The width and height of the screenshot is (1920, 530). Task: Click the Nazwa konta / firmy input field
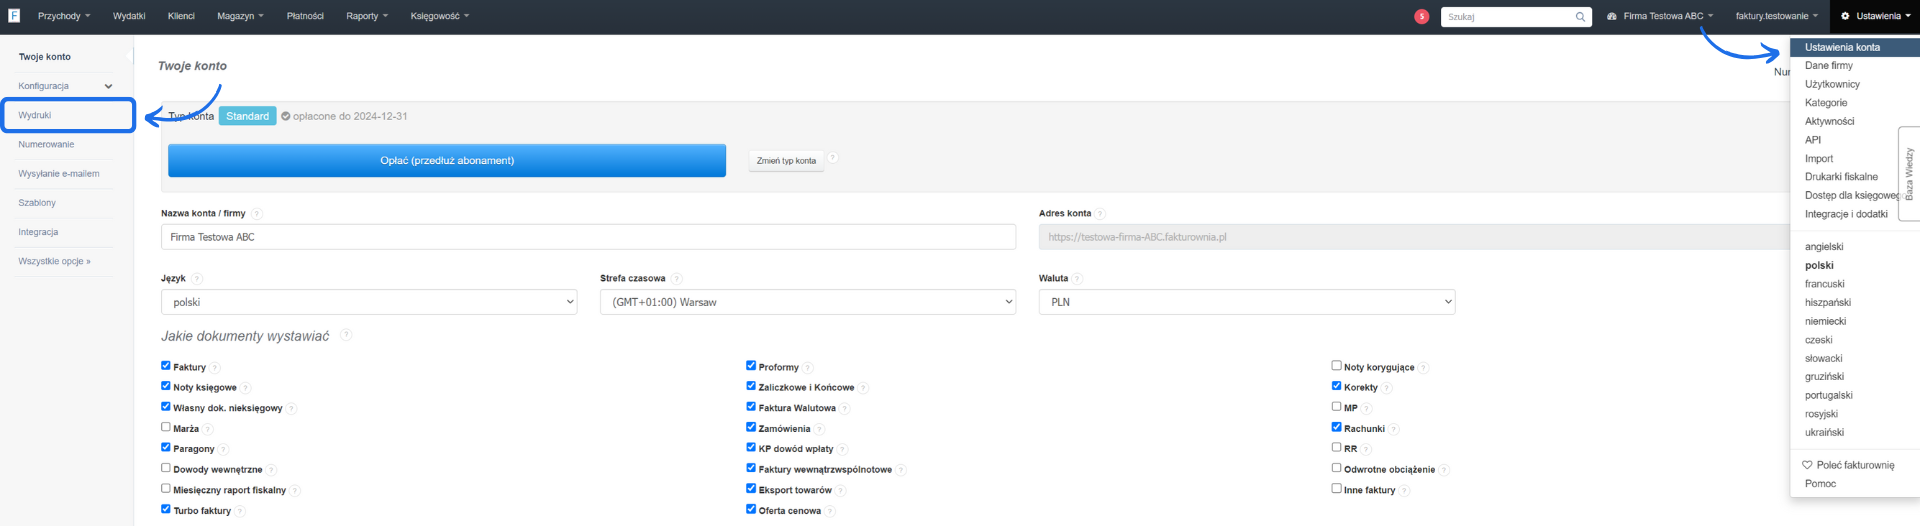[588, 237]
